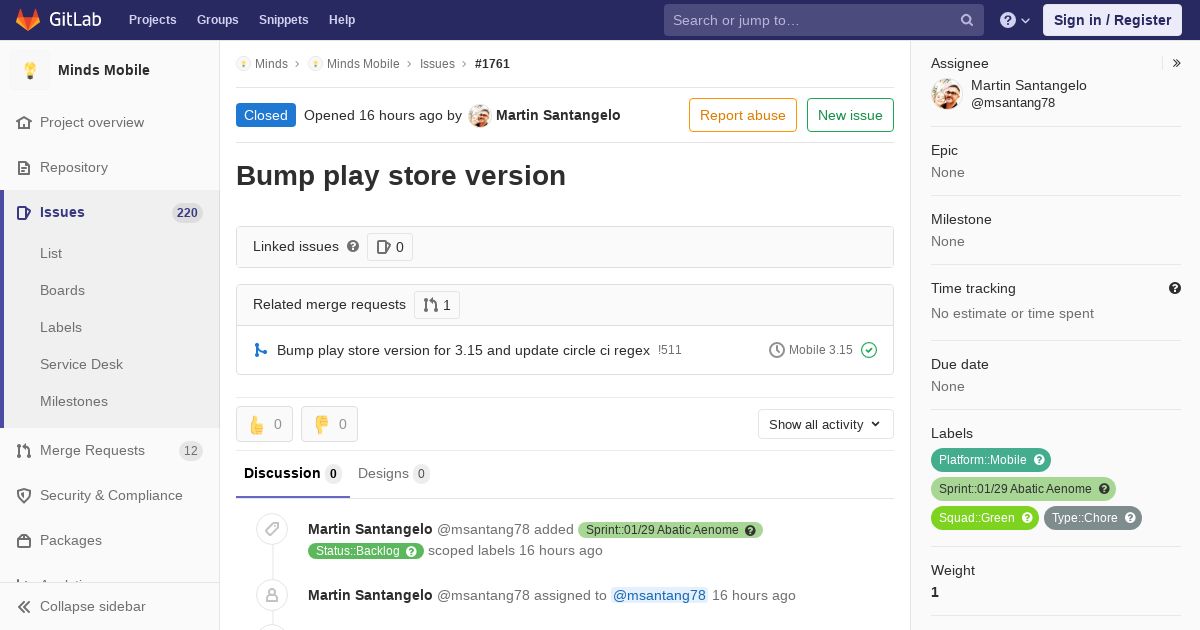Screen dimensions: 1200x630
Task: Click the search magnifier icon
Action: pos(967,20)
